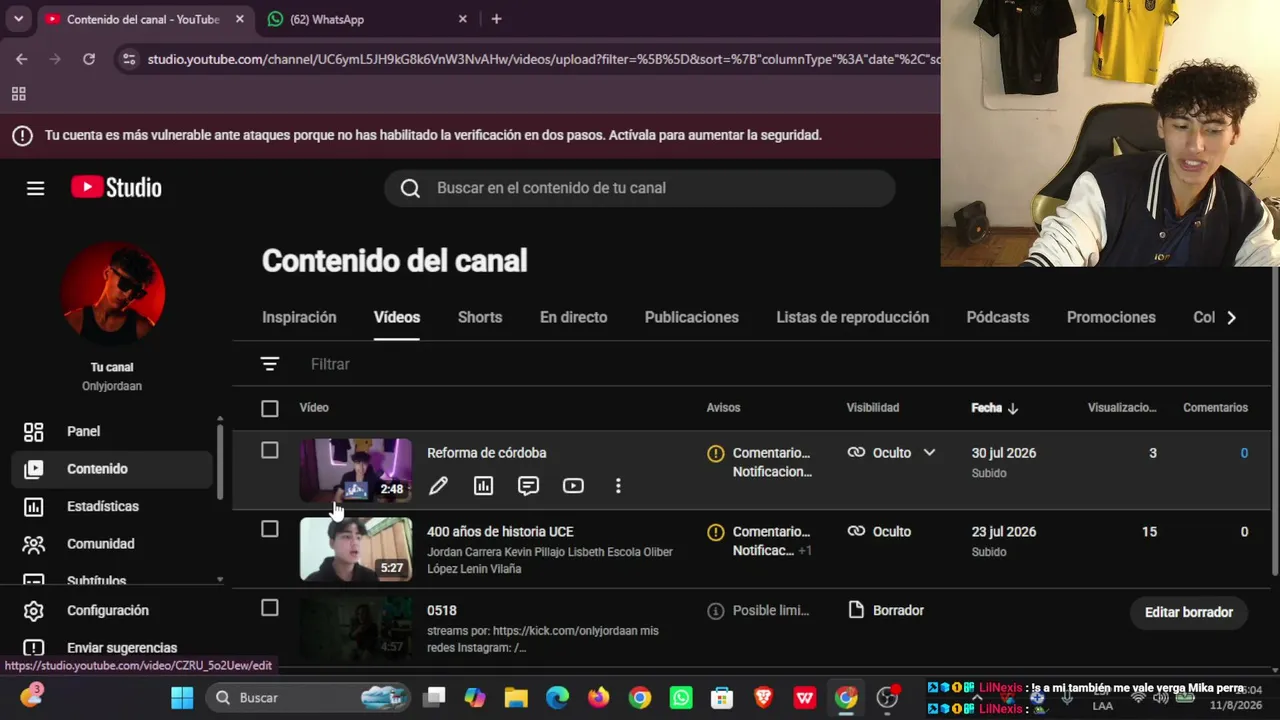Image resolution: width=1280 pixels, height=720 pixels.
Task: Open analytics icon for Reforma de córdoba
Action: [484, 486]
